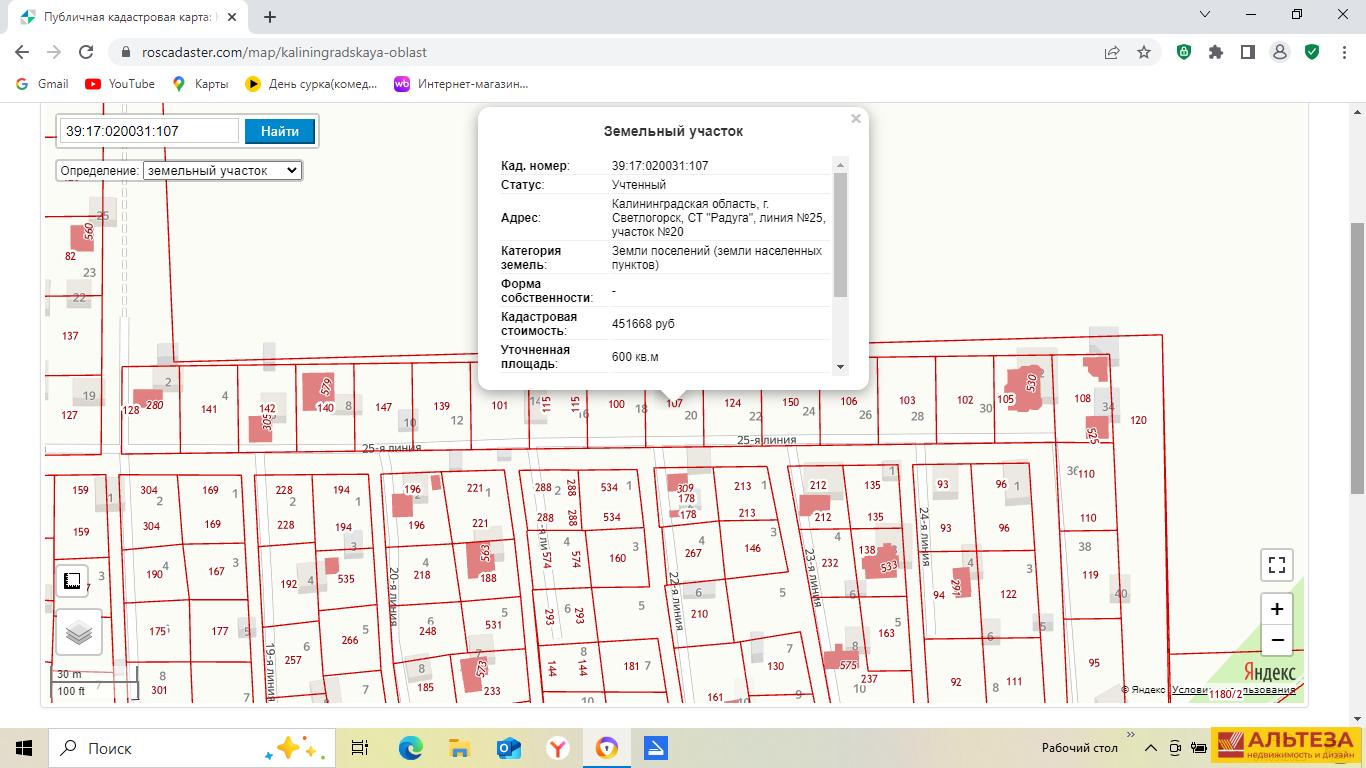Activate the ruler measurement tool
Image resolution: width=1366 pixels, height=768 pixels.
(x=72, y=580)
